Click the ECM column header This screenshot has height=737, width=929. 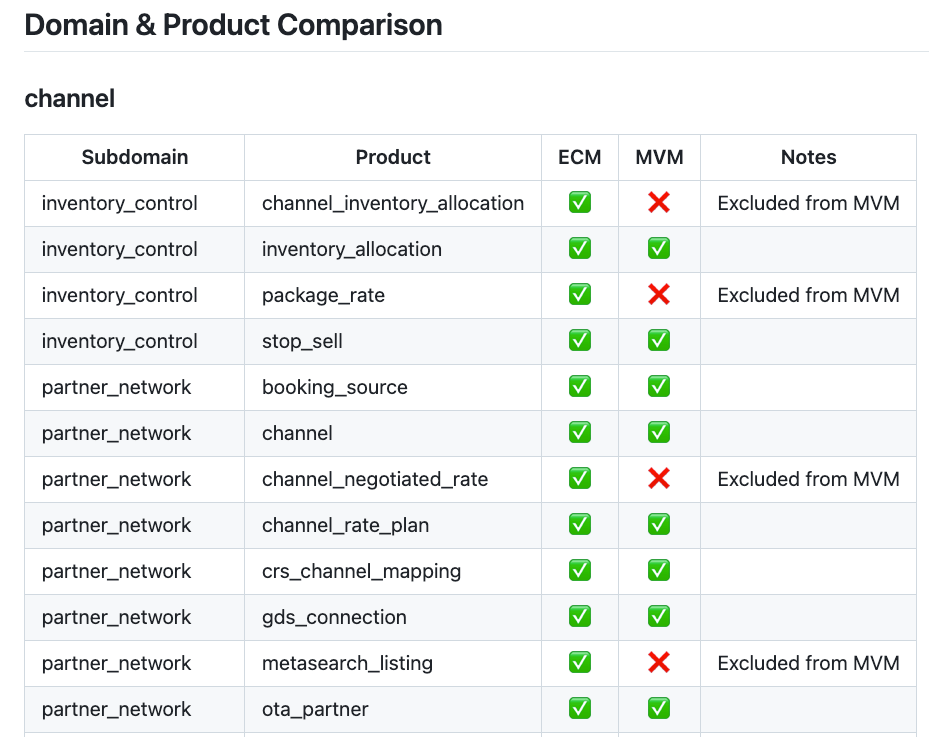click(579, 157)
